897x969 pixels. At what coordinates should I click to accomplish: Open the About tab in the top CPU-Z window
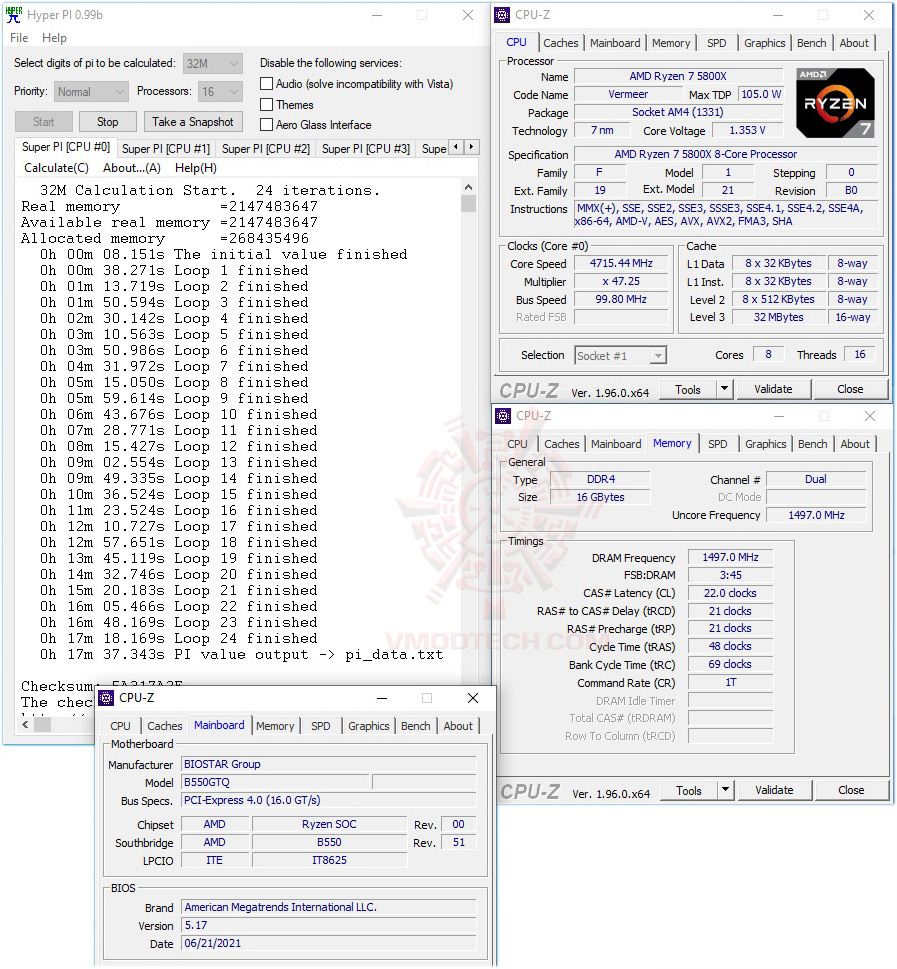[854, 43]
